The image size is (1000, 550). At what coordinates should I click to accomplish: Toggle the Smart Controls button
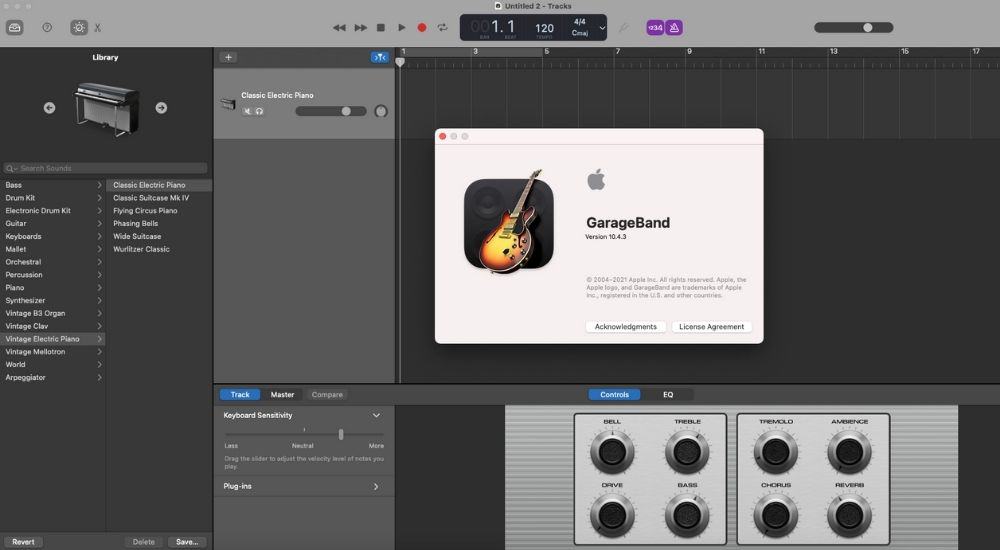(x=79, y=27)
